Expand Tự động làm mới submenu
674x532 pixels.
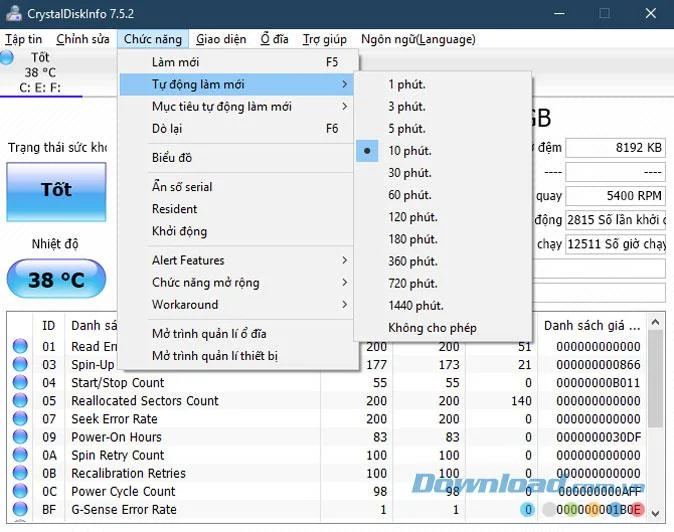coord(236,84)
